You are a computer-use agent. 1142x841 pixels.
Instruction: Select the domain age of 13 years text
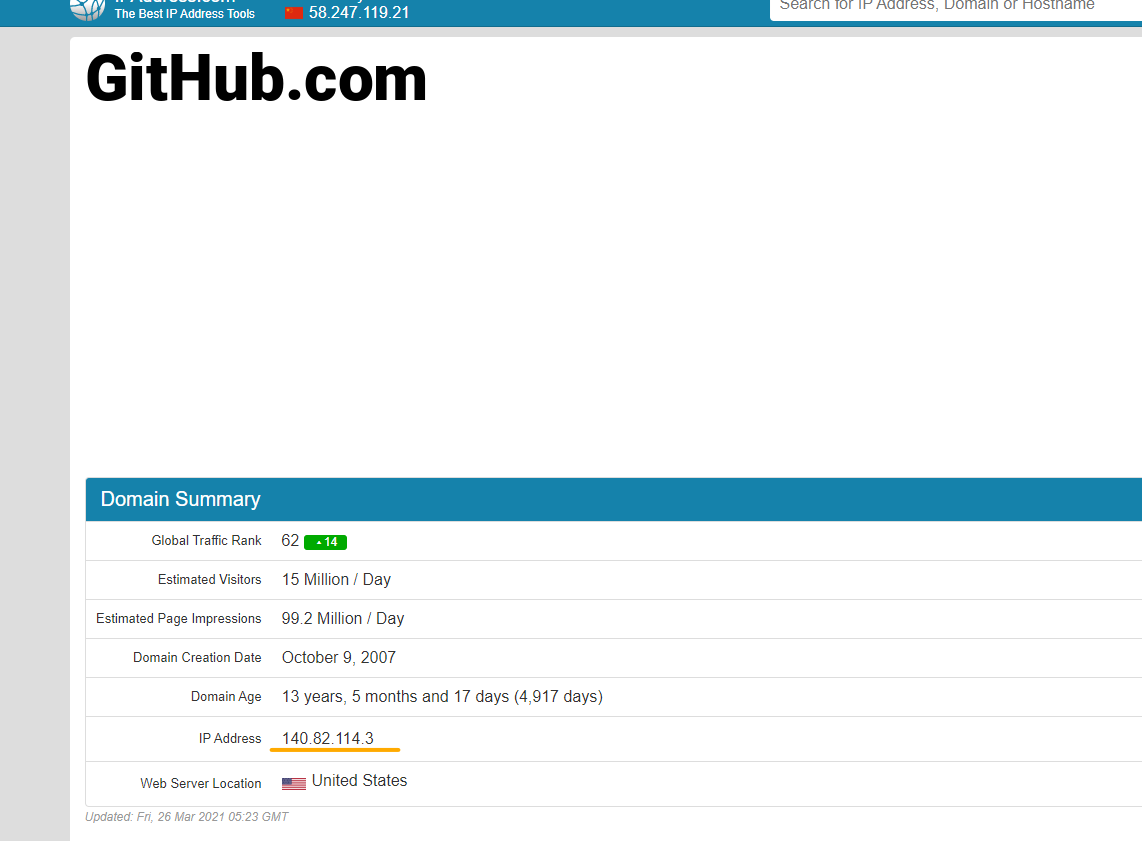pos(442,697)
